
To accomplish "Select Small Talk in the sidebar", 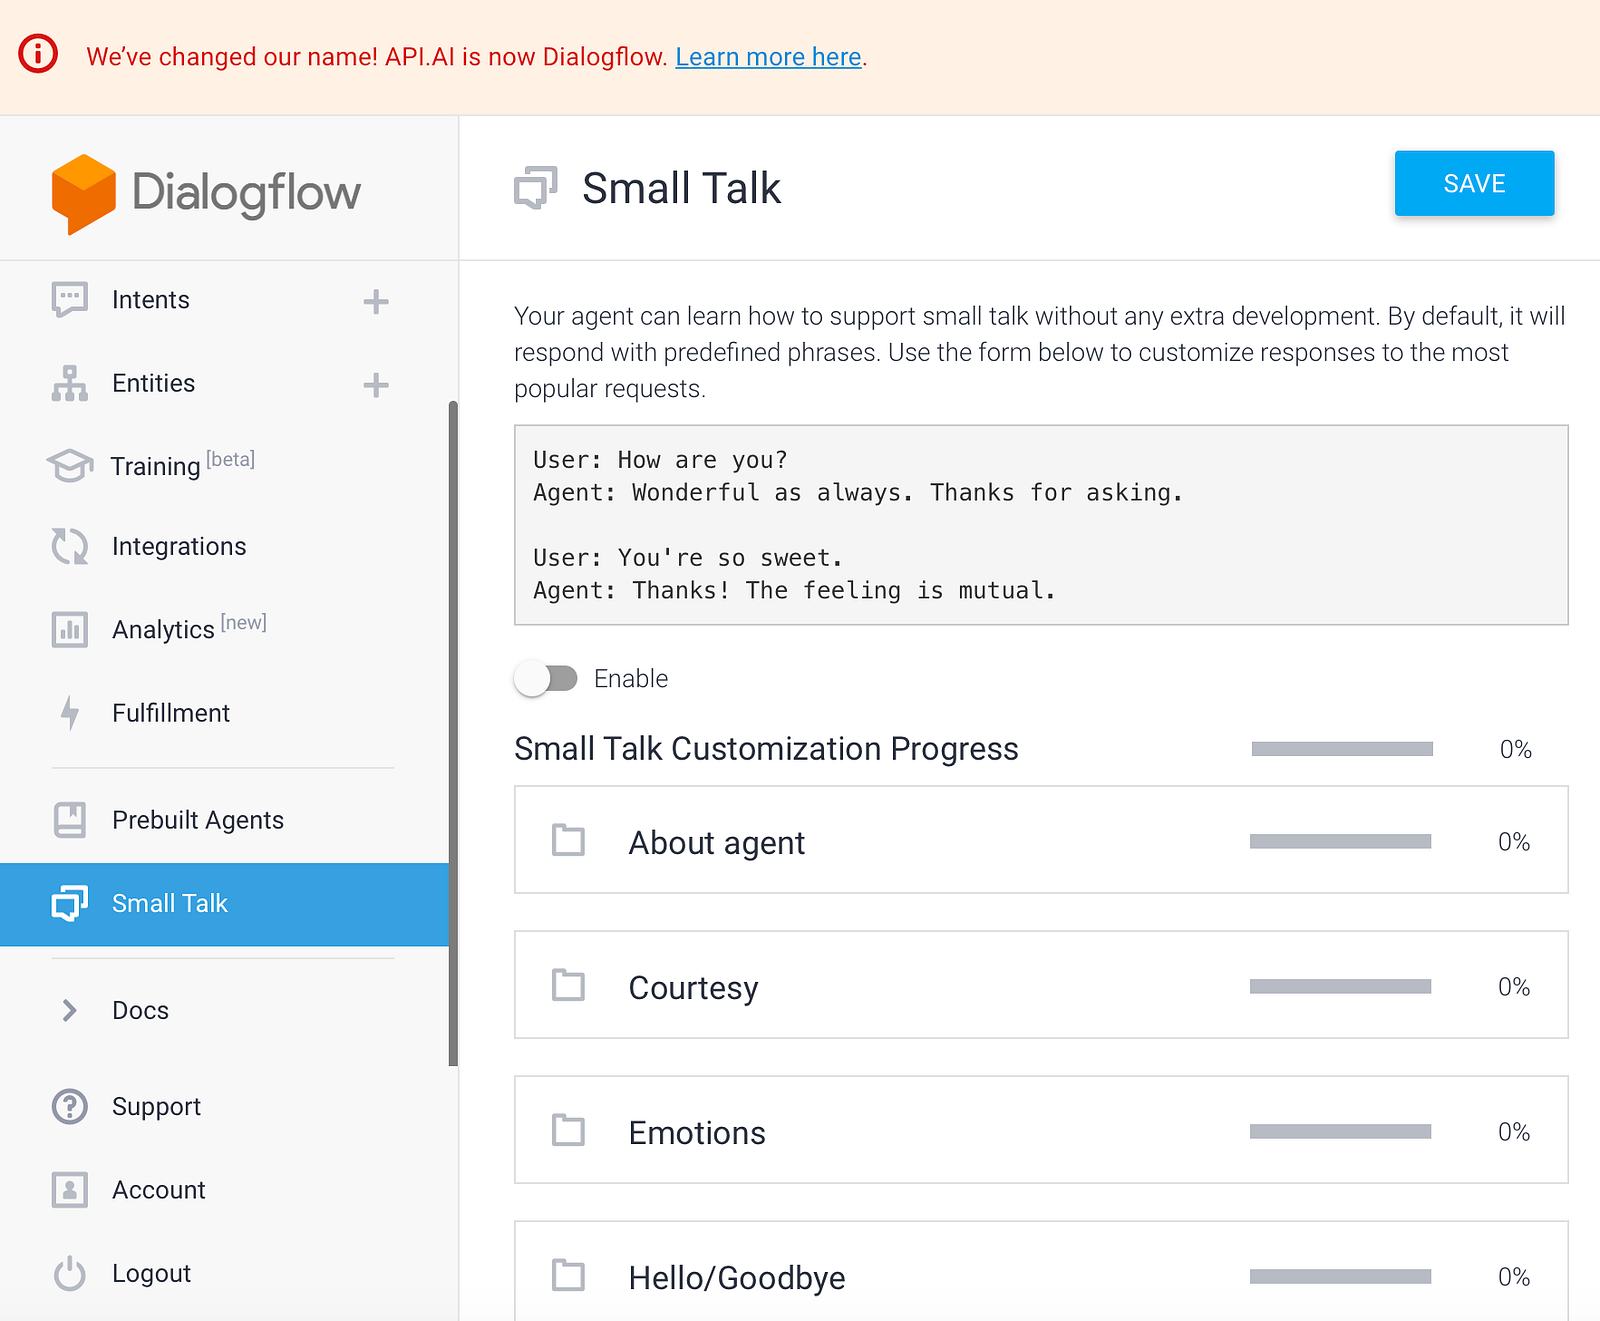I will pyautogui.click(x=170, y=904).
